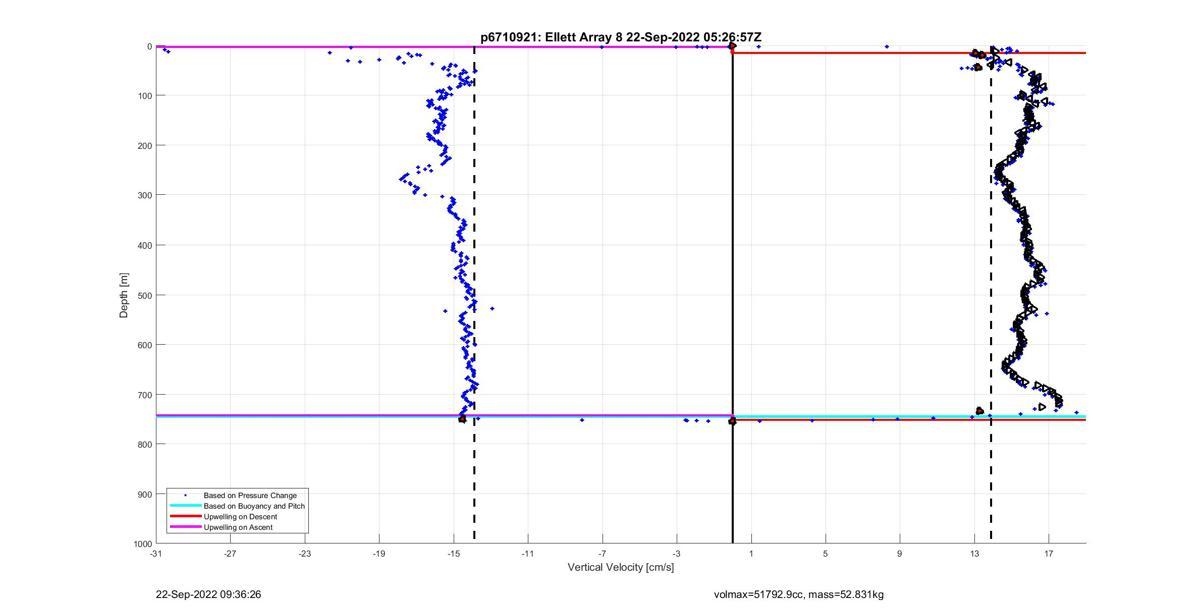
Task: Click the 'volmax=51792.9cc, mass=52.831kg' text
Action: (798, 594)
